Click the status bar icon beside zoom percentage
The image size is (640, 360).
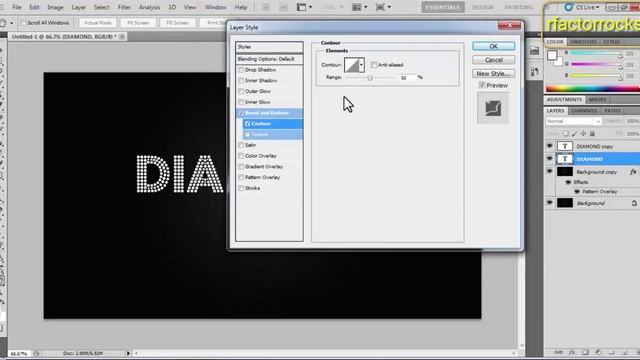[36, 353]
